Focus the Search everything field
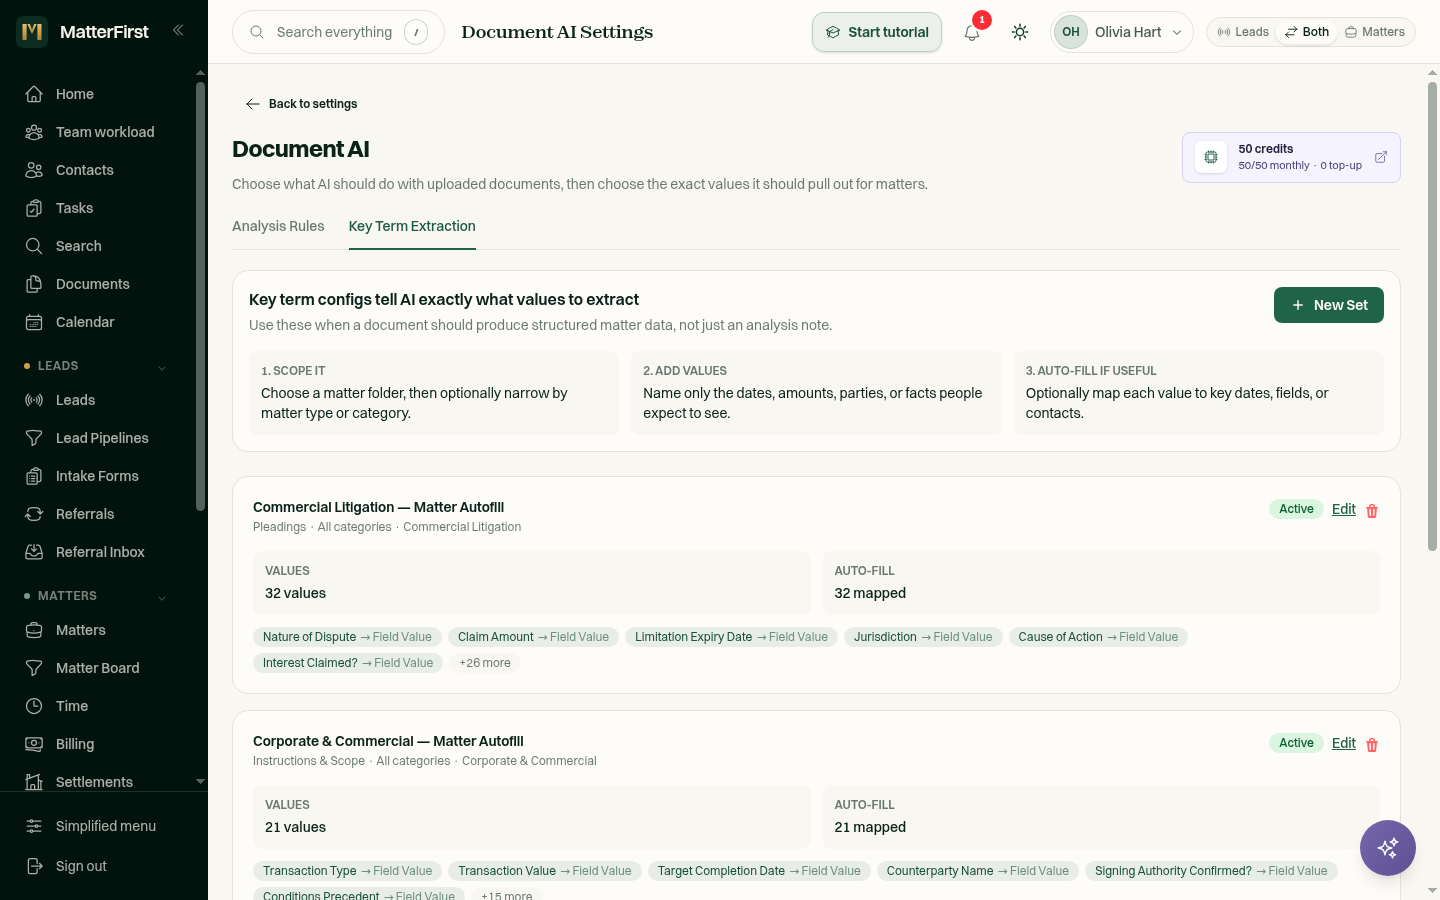This screenshot has width=1440, height=900. click(x=338, y=32)
